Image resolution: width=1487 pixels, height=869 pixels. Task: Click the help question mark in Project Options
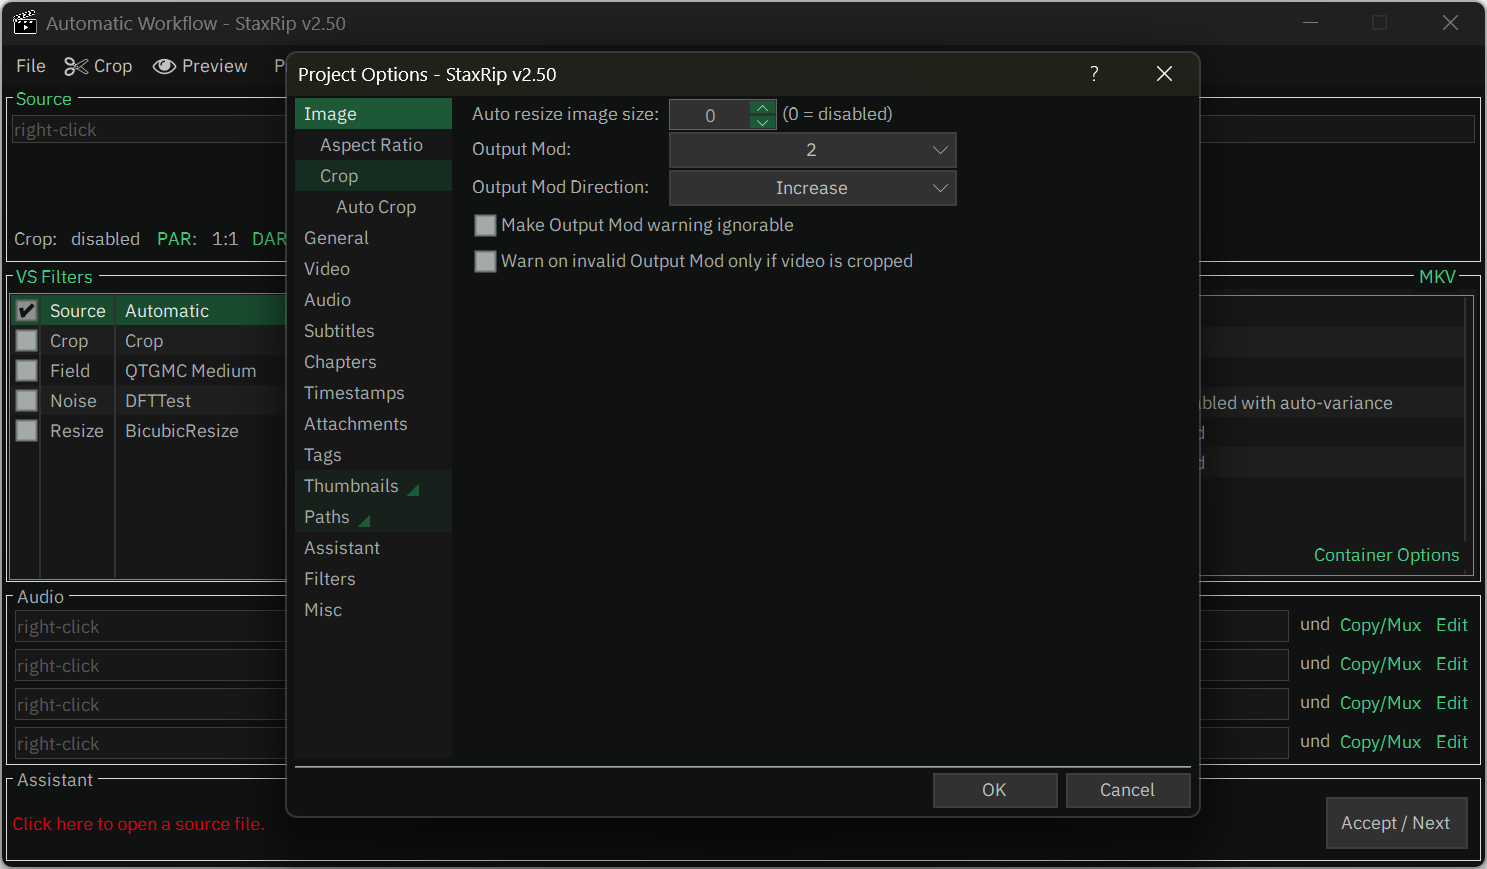(1094, 74)
